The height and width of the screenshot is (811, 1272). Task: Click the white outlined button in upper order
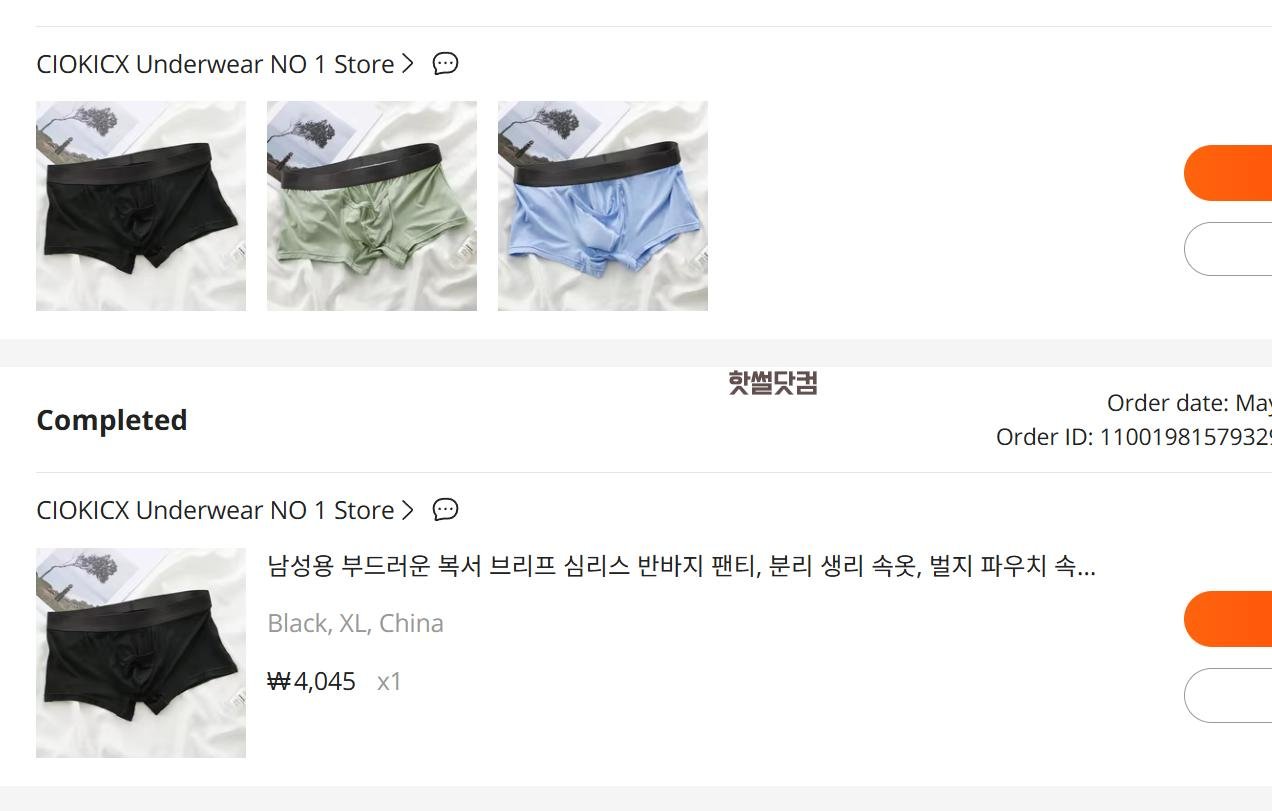(x=1228, y=249)
